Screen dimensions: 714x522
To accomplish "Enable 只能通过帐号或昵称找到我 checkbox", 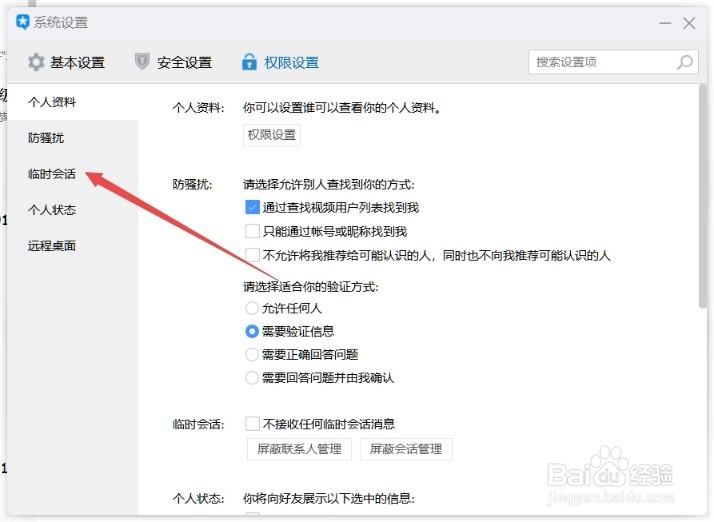I will point(252,231).
